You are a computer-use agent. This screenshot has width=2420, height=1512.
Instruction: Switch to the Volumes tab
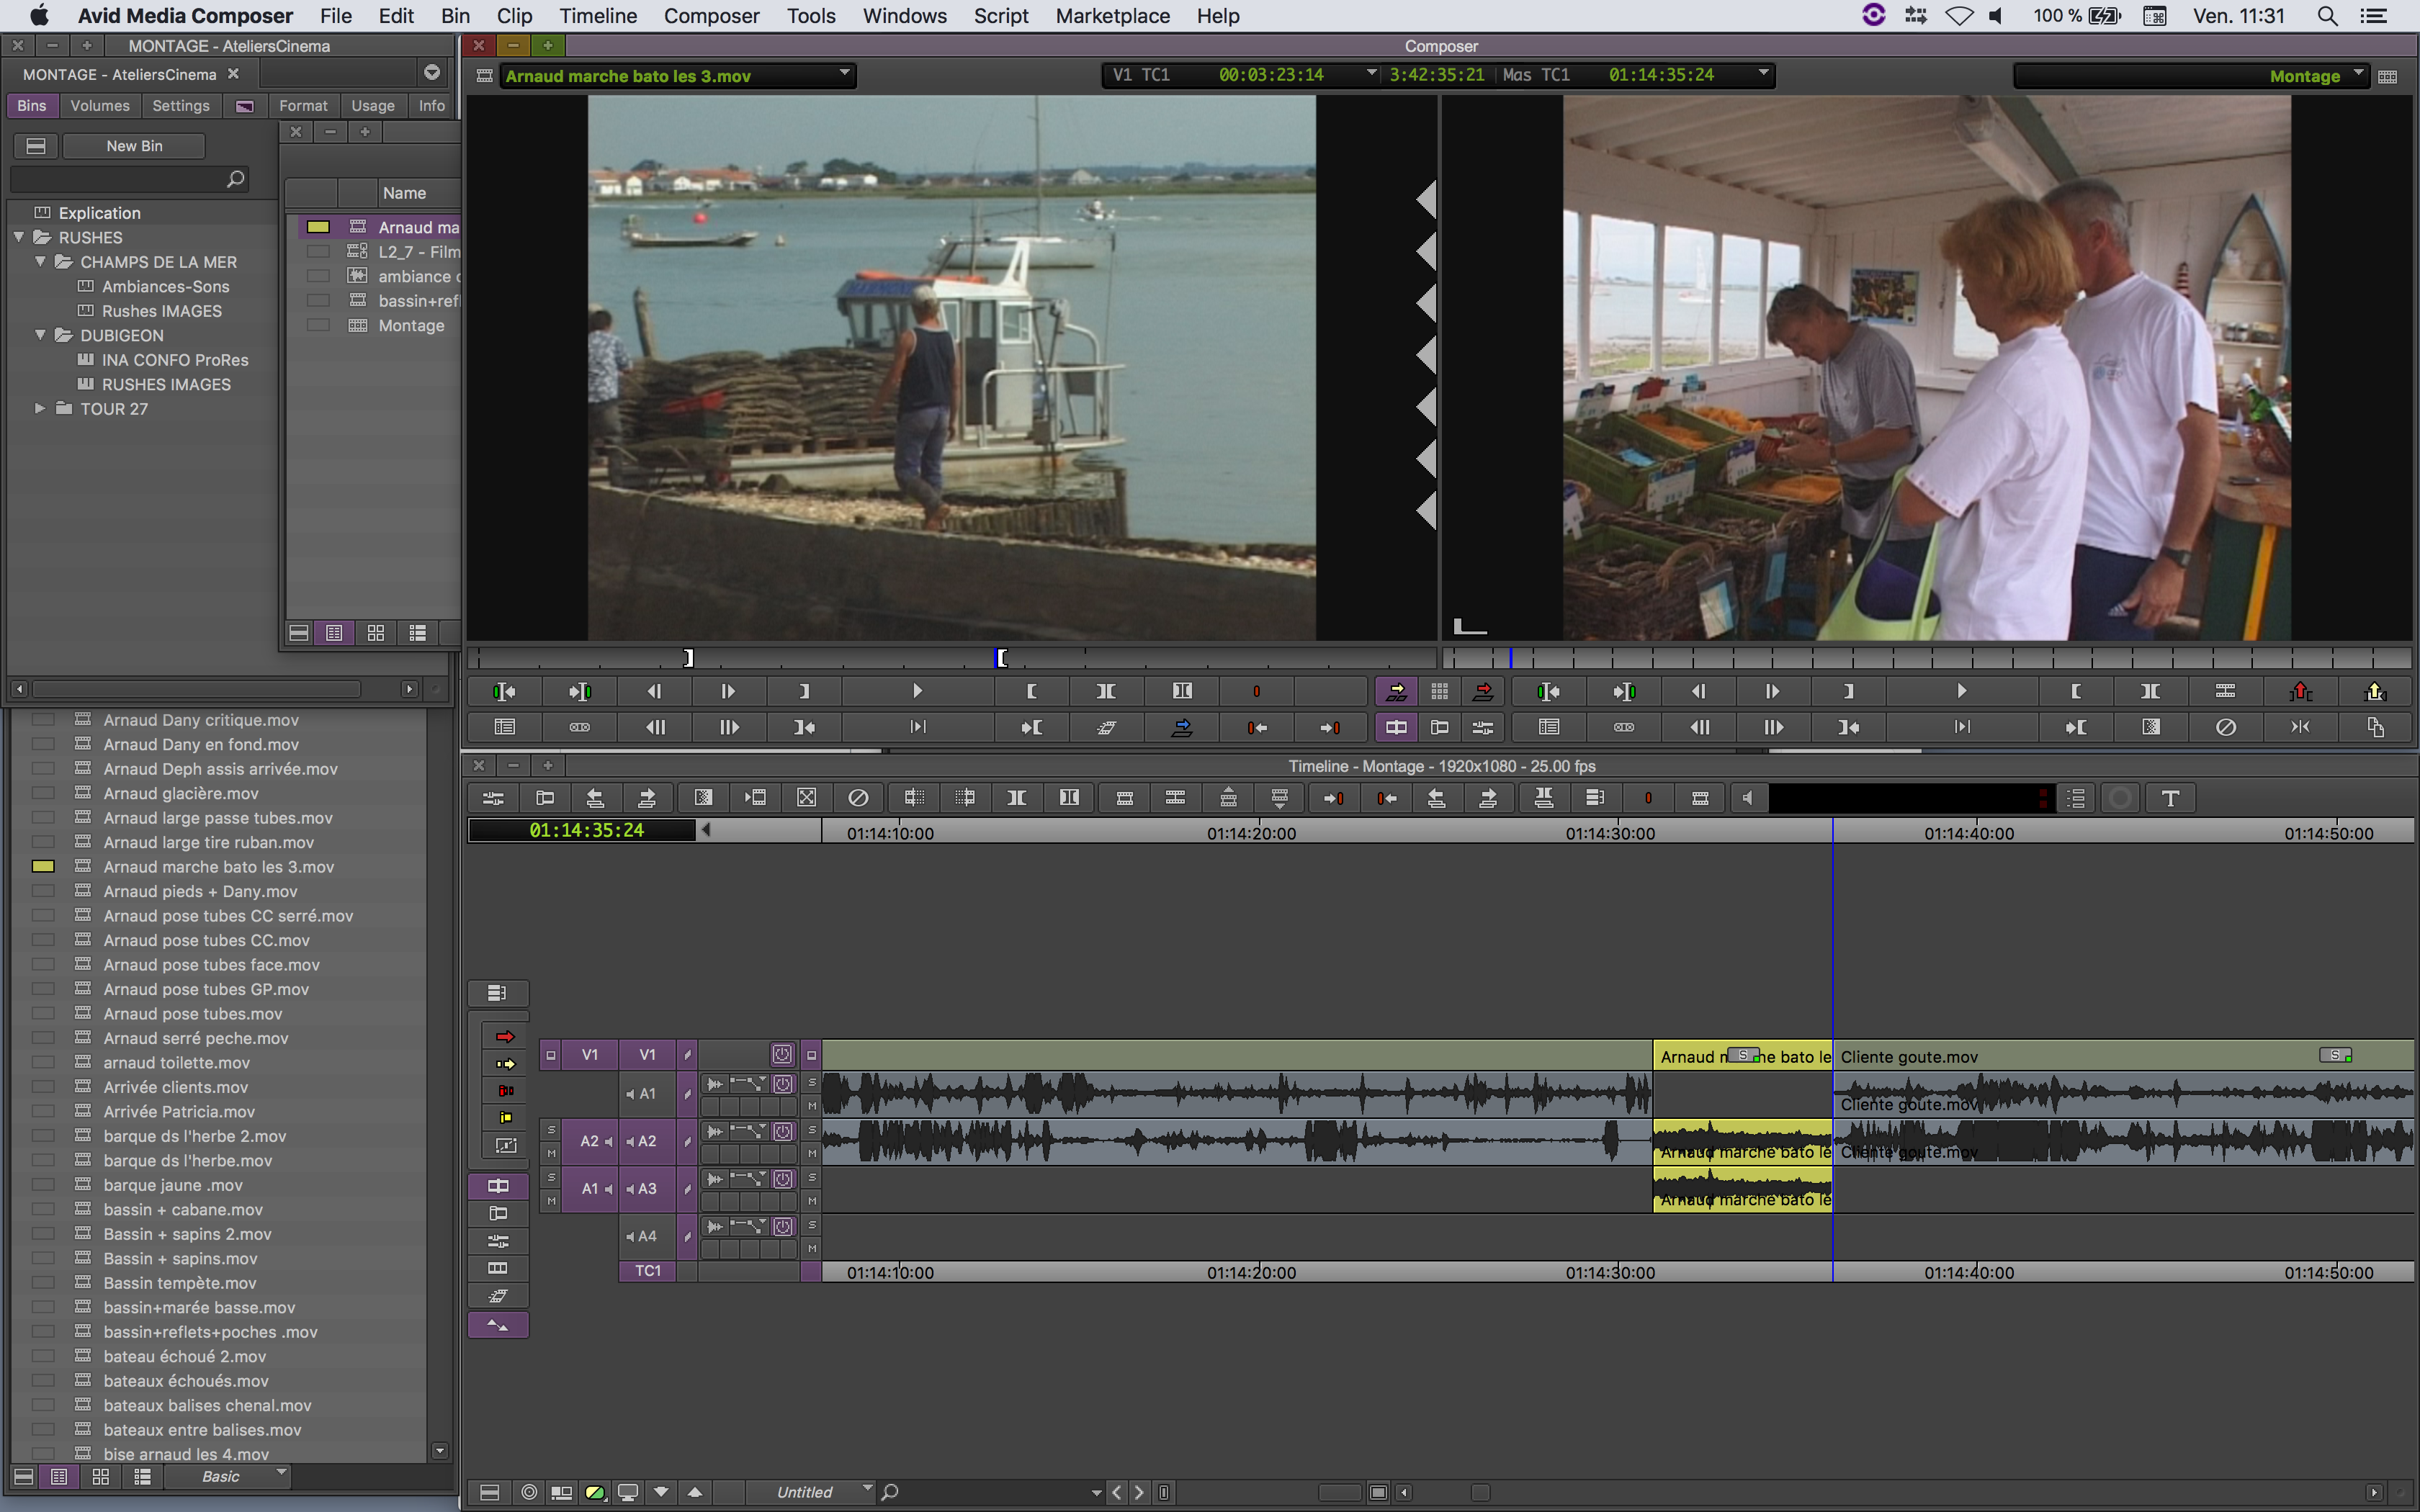(99, 106)
